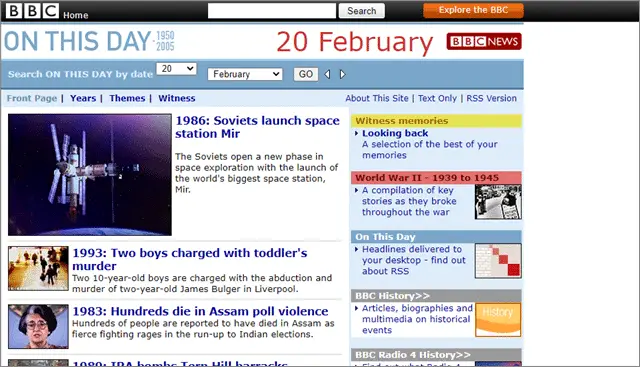This screenshot has height=367, width=640.
Task: Click the World War II newspaper thumbnail
Action: [498, 202]
